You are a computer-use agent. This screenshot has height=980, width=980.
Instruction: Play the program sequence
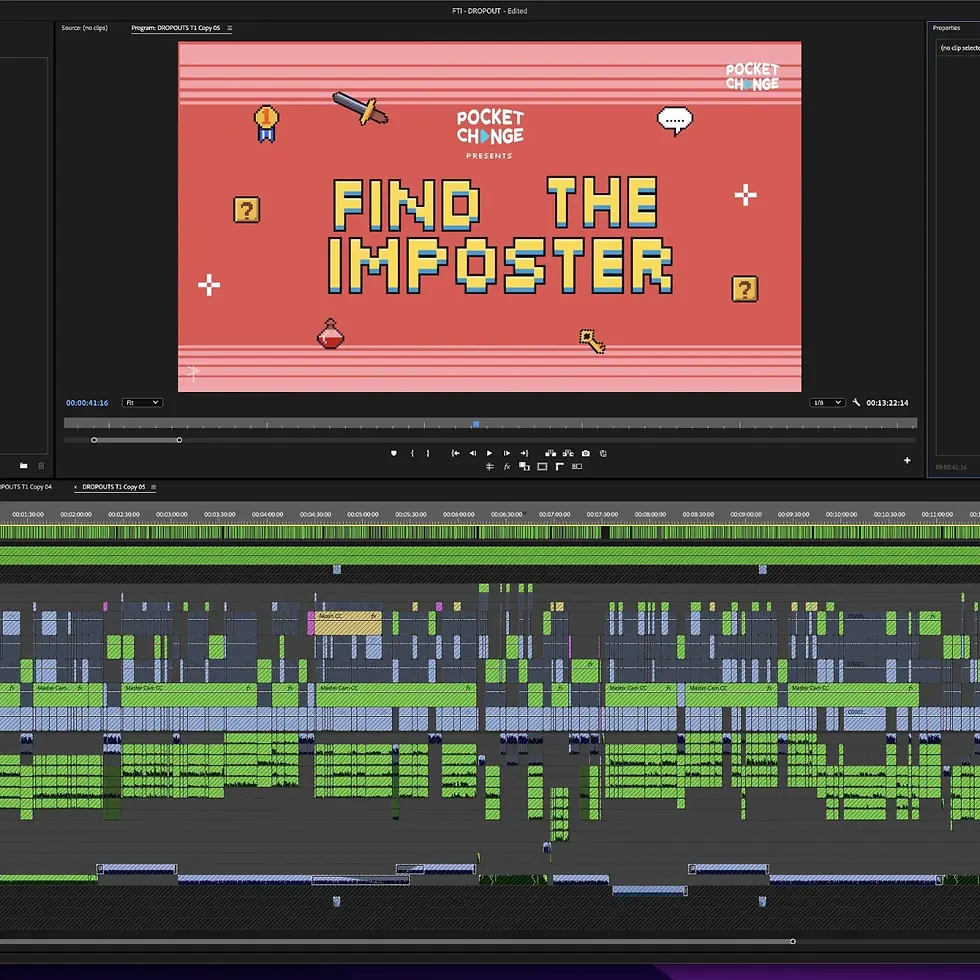click(489, 453)
